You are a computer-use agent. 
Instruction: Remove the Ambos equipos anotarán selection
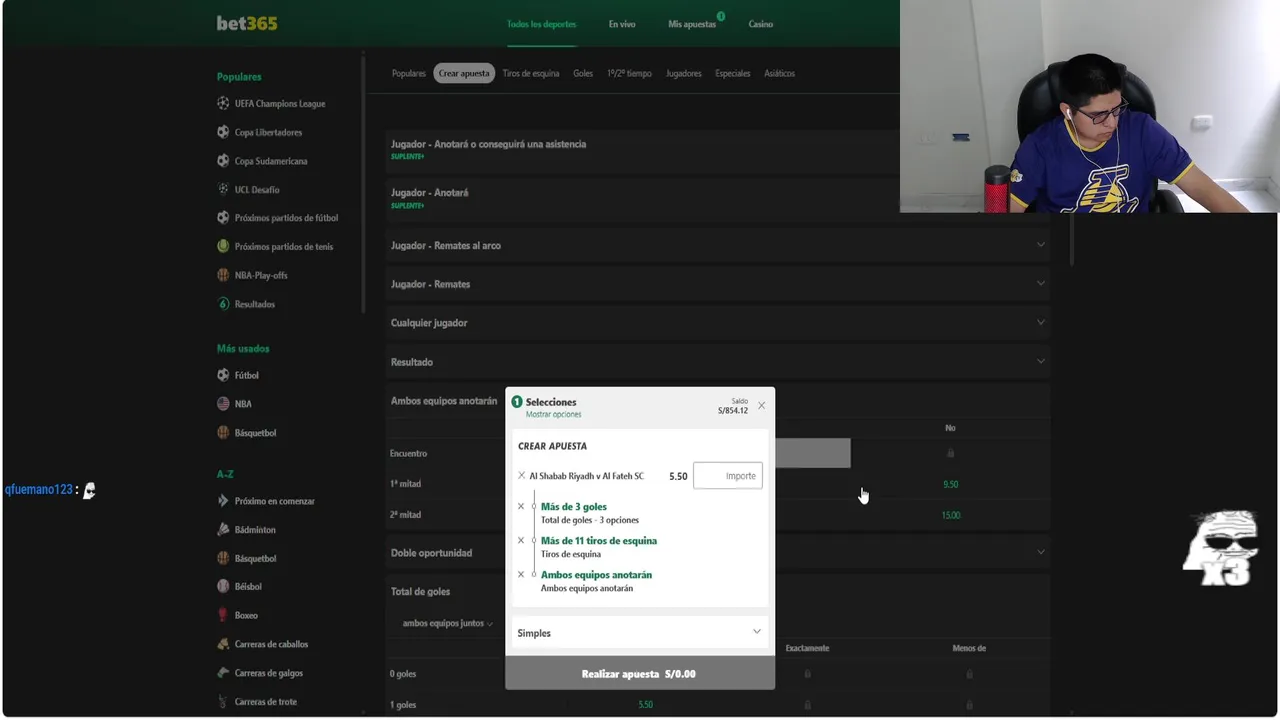(521, 575)
